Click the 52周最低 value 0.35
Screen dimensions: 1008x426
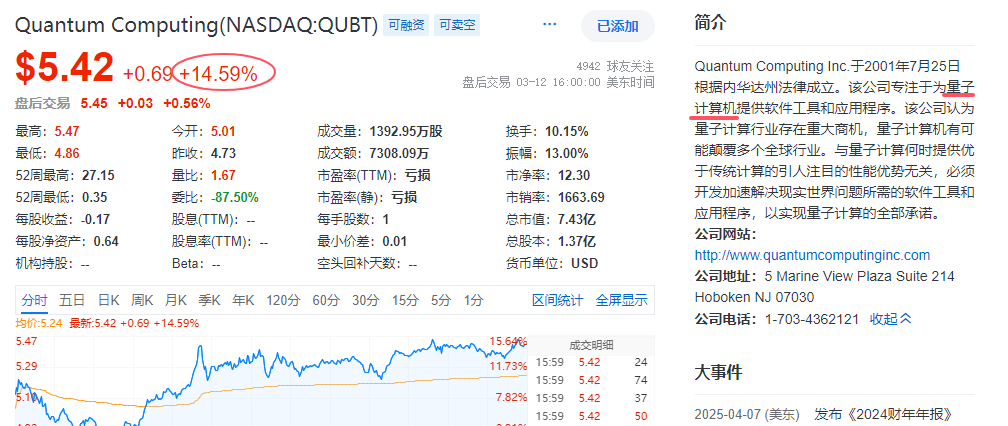94,197
